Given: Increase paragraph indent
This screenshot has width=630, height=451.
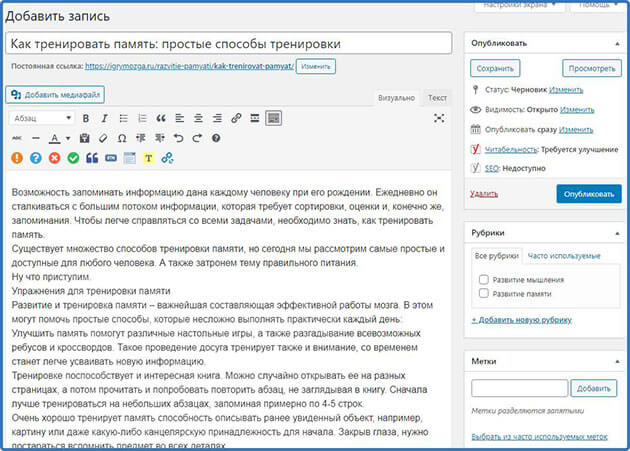Looking at the screenshot, I should point(160,138).
